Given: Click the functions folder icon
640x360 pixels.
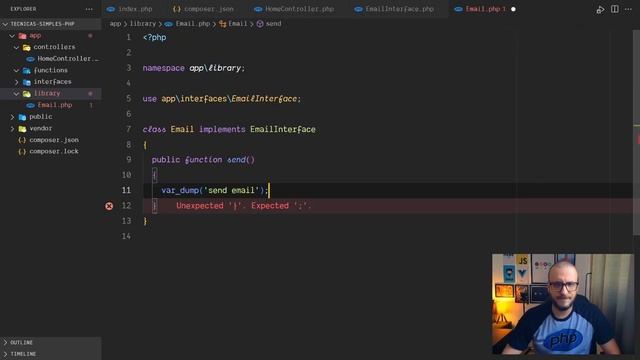Looking at the screenshot, I should coord(27,71).
